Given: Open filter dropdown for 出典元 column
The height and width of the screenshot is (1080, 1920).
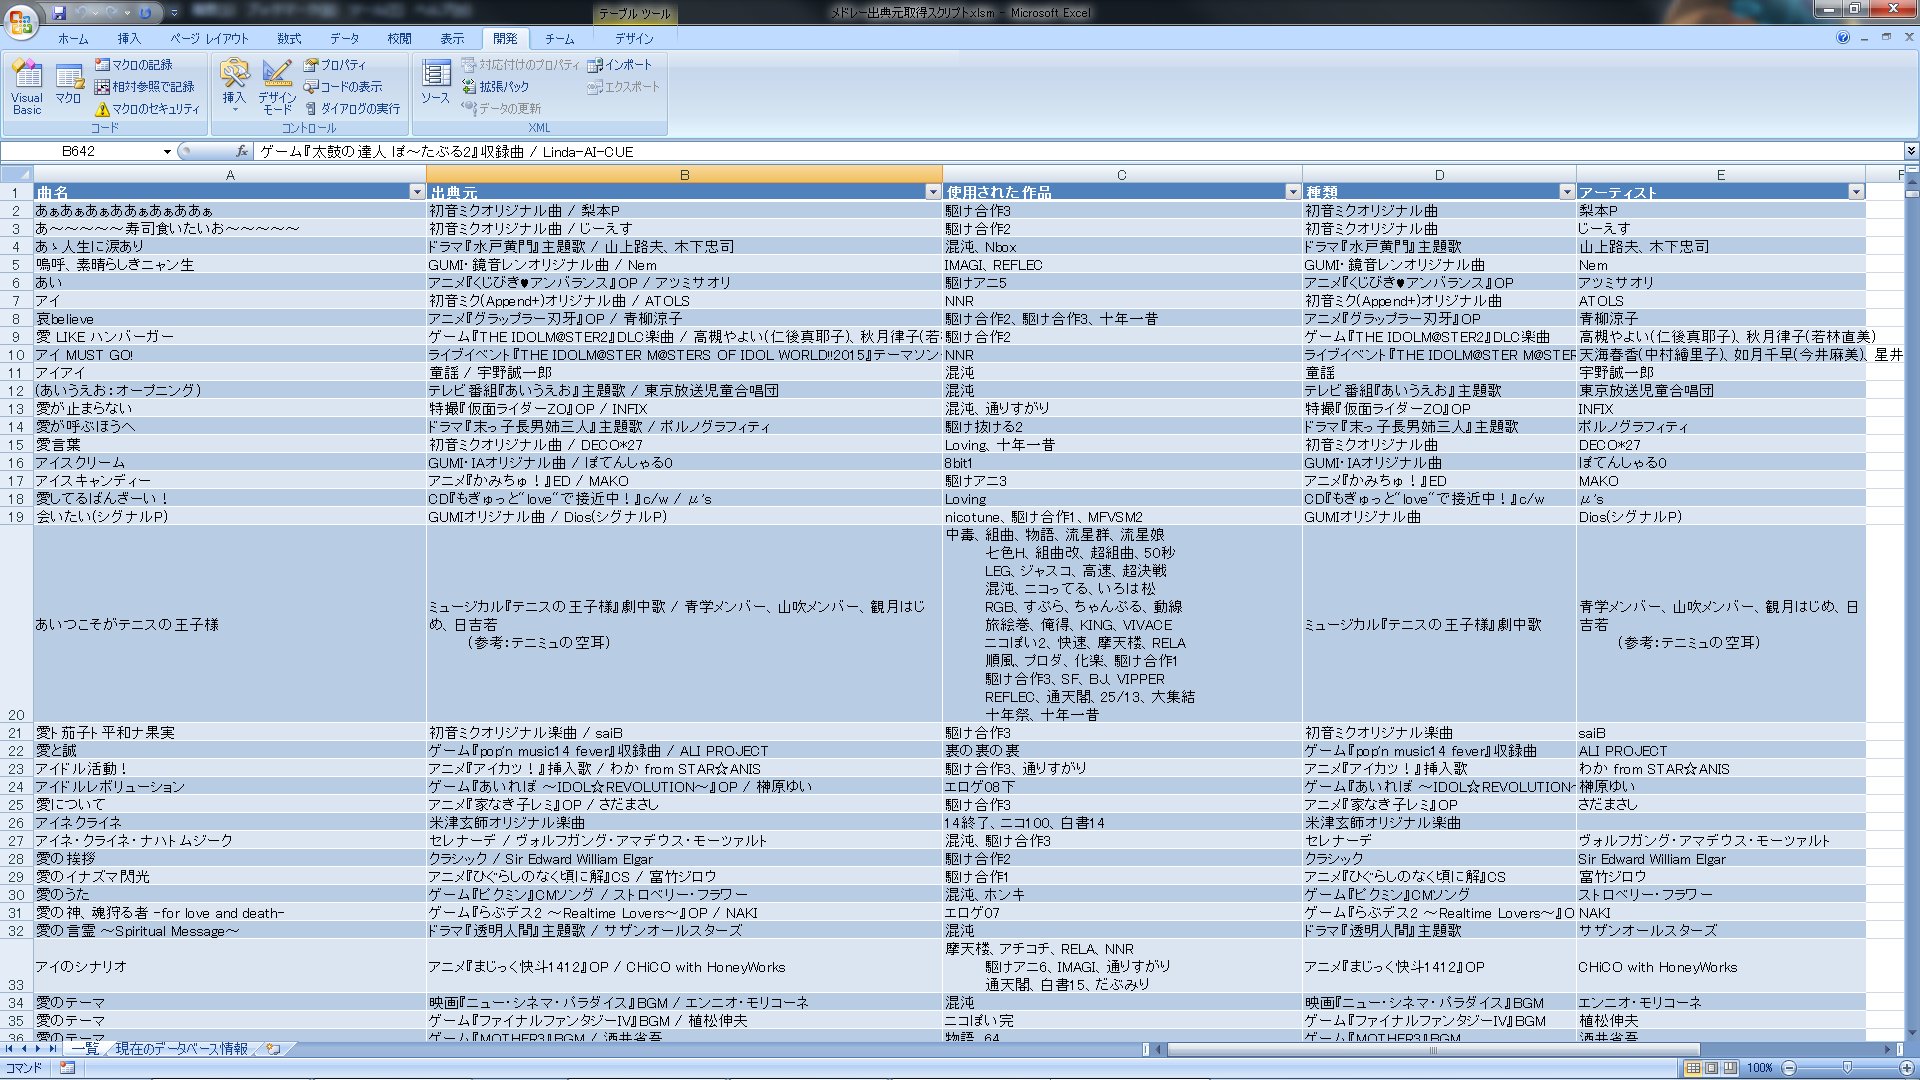Looking at the screenshot, I should [x=932, y=192].
